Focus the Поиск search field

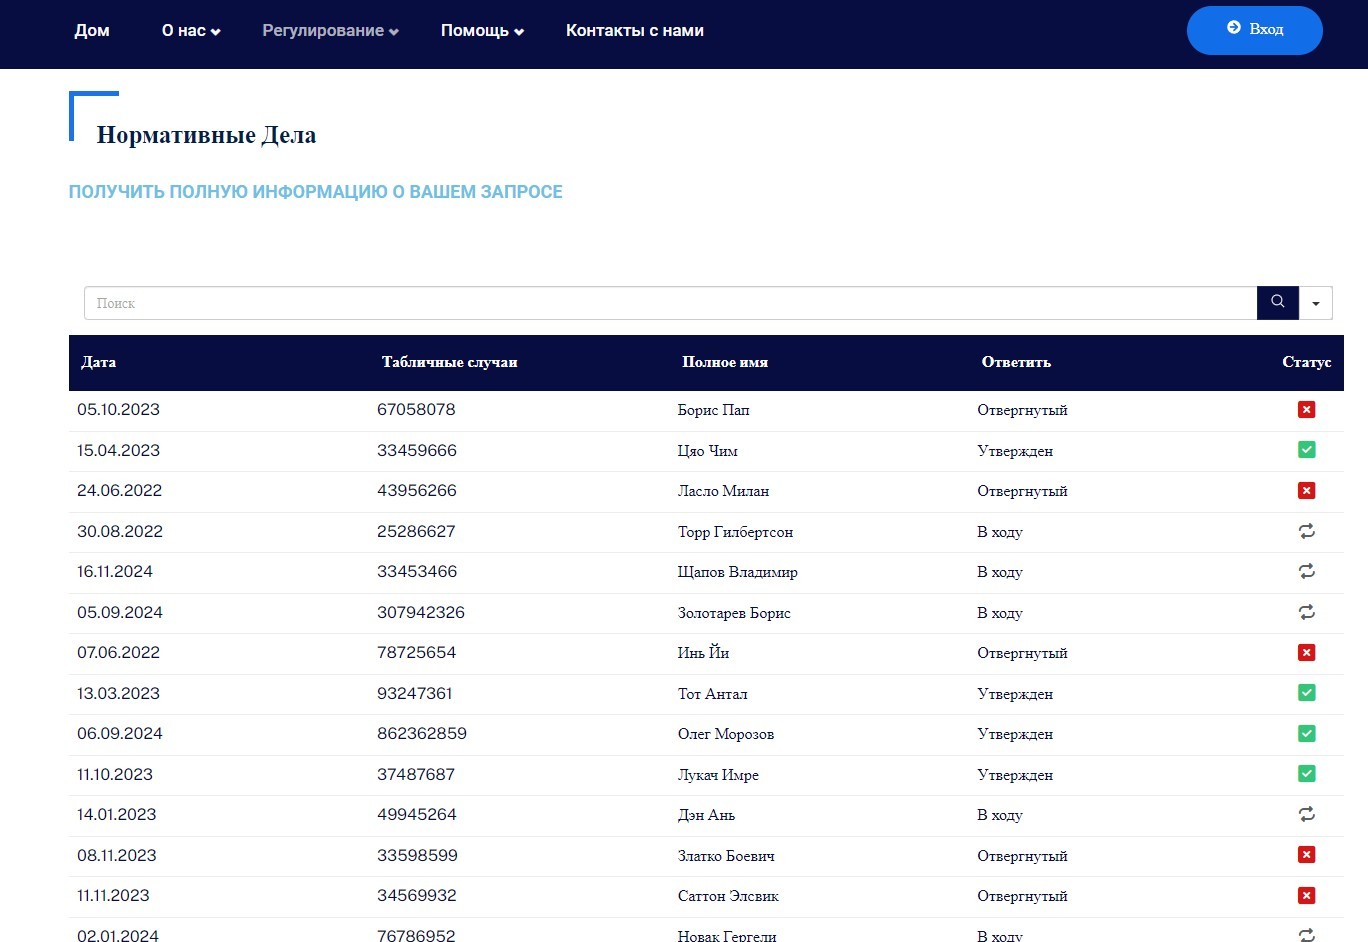click(x=670, y=303)
